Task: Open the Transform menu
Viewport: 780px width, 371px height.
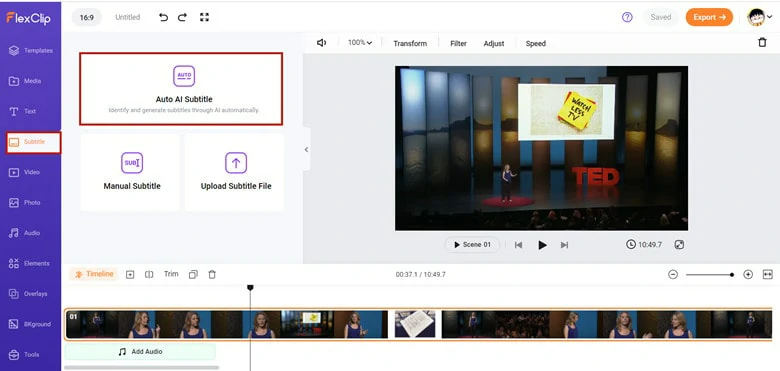Action: pos(410,44)
